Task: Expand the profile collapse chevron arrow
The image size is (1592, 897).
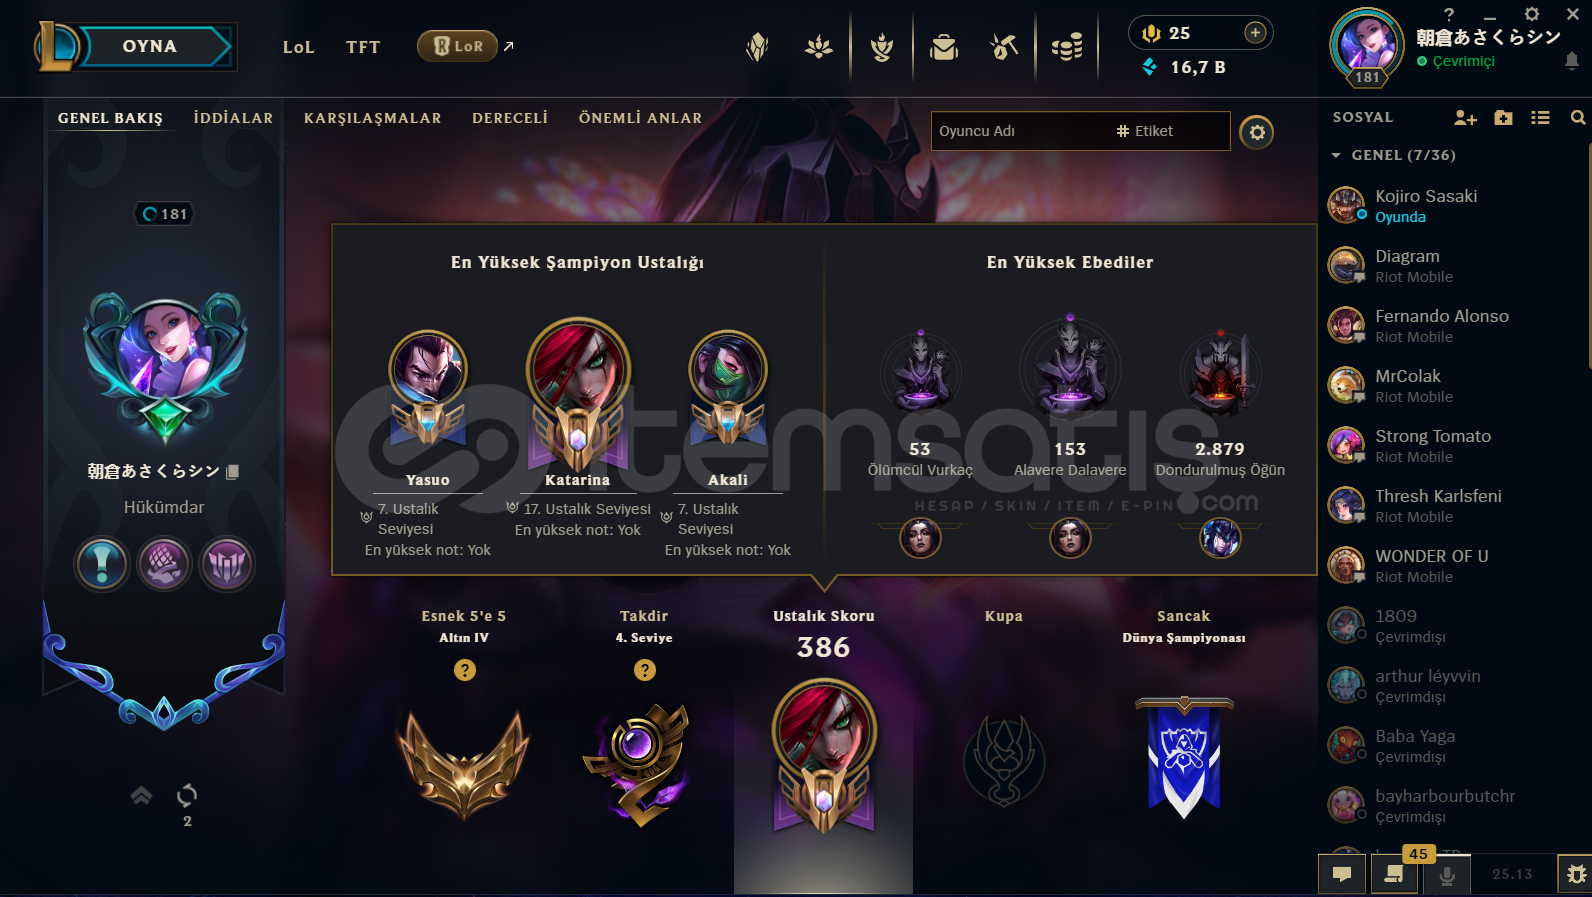Action: (x=142, y=795)
